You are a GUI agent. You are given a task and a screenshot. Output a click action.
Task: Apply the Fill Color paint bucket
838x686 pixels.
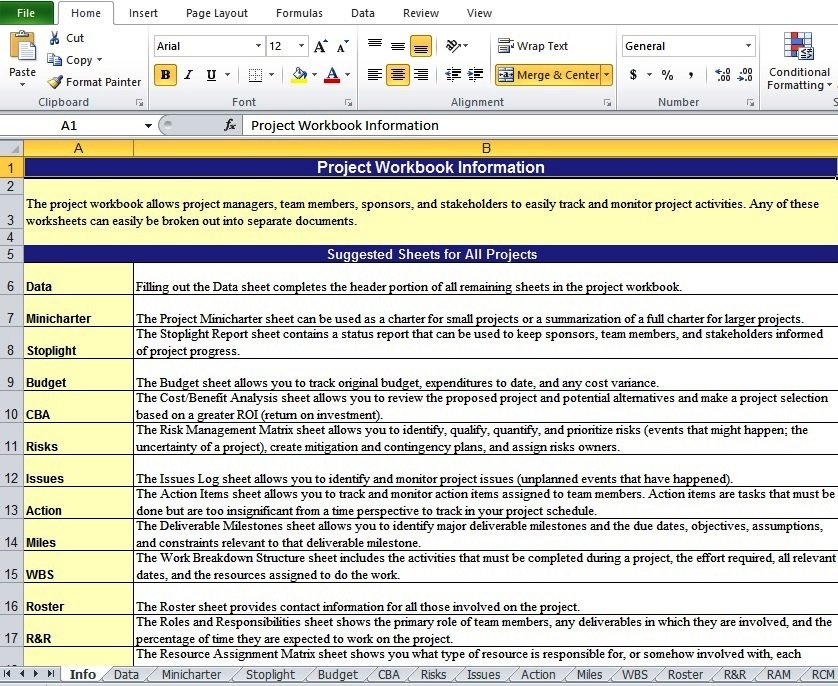tap(299, 75)
